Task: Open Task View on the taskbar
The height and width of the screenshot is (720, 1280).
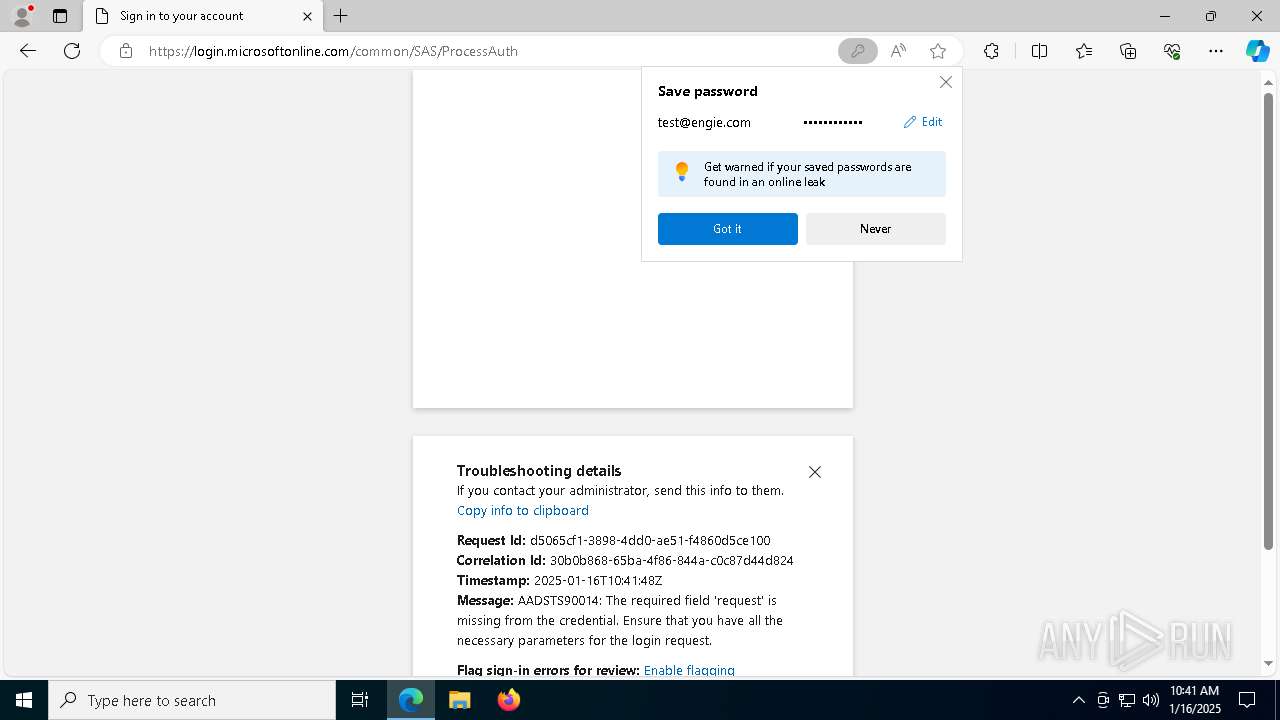Action: pos(360,700)
